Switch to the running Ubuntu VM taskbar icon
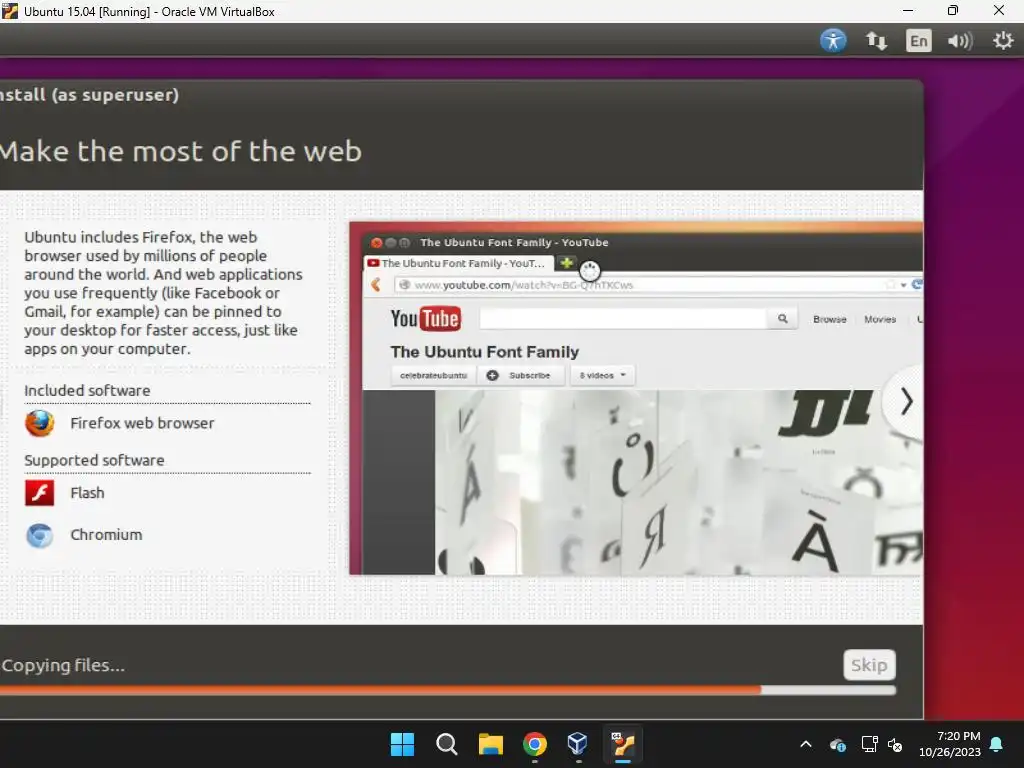Viewport: 1024px width, 768px height. pyautogui.click(x=622, y=744)
